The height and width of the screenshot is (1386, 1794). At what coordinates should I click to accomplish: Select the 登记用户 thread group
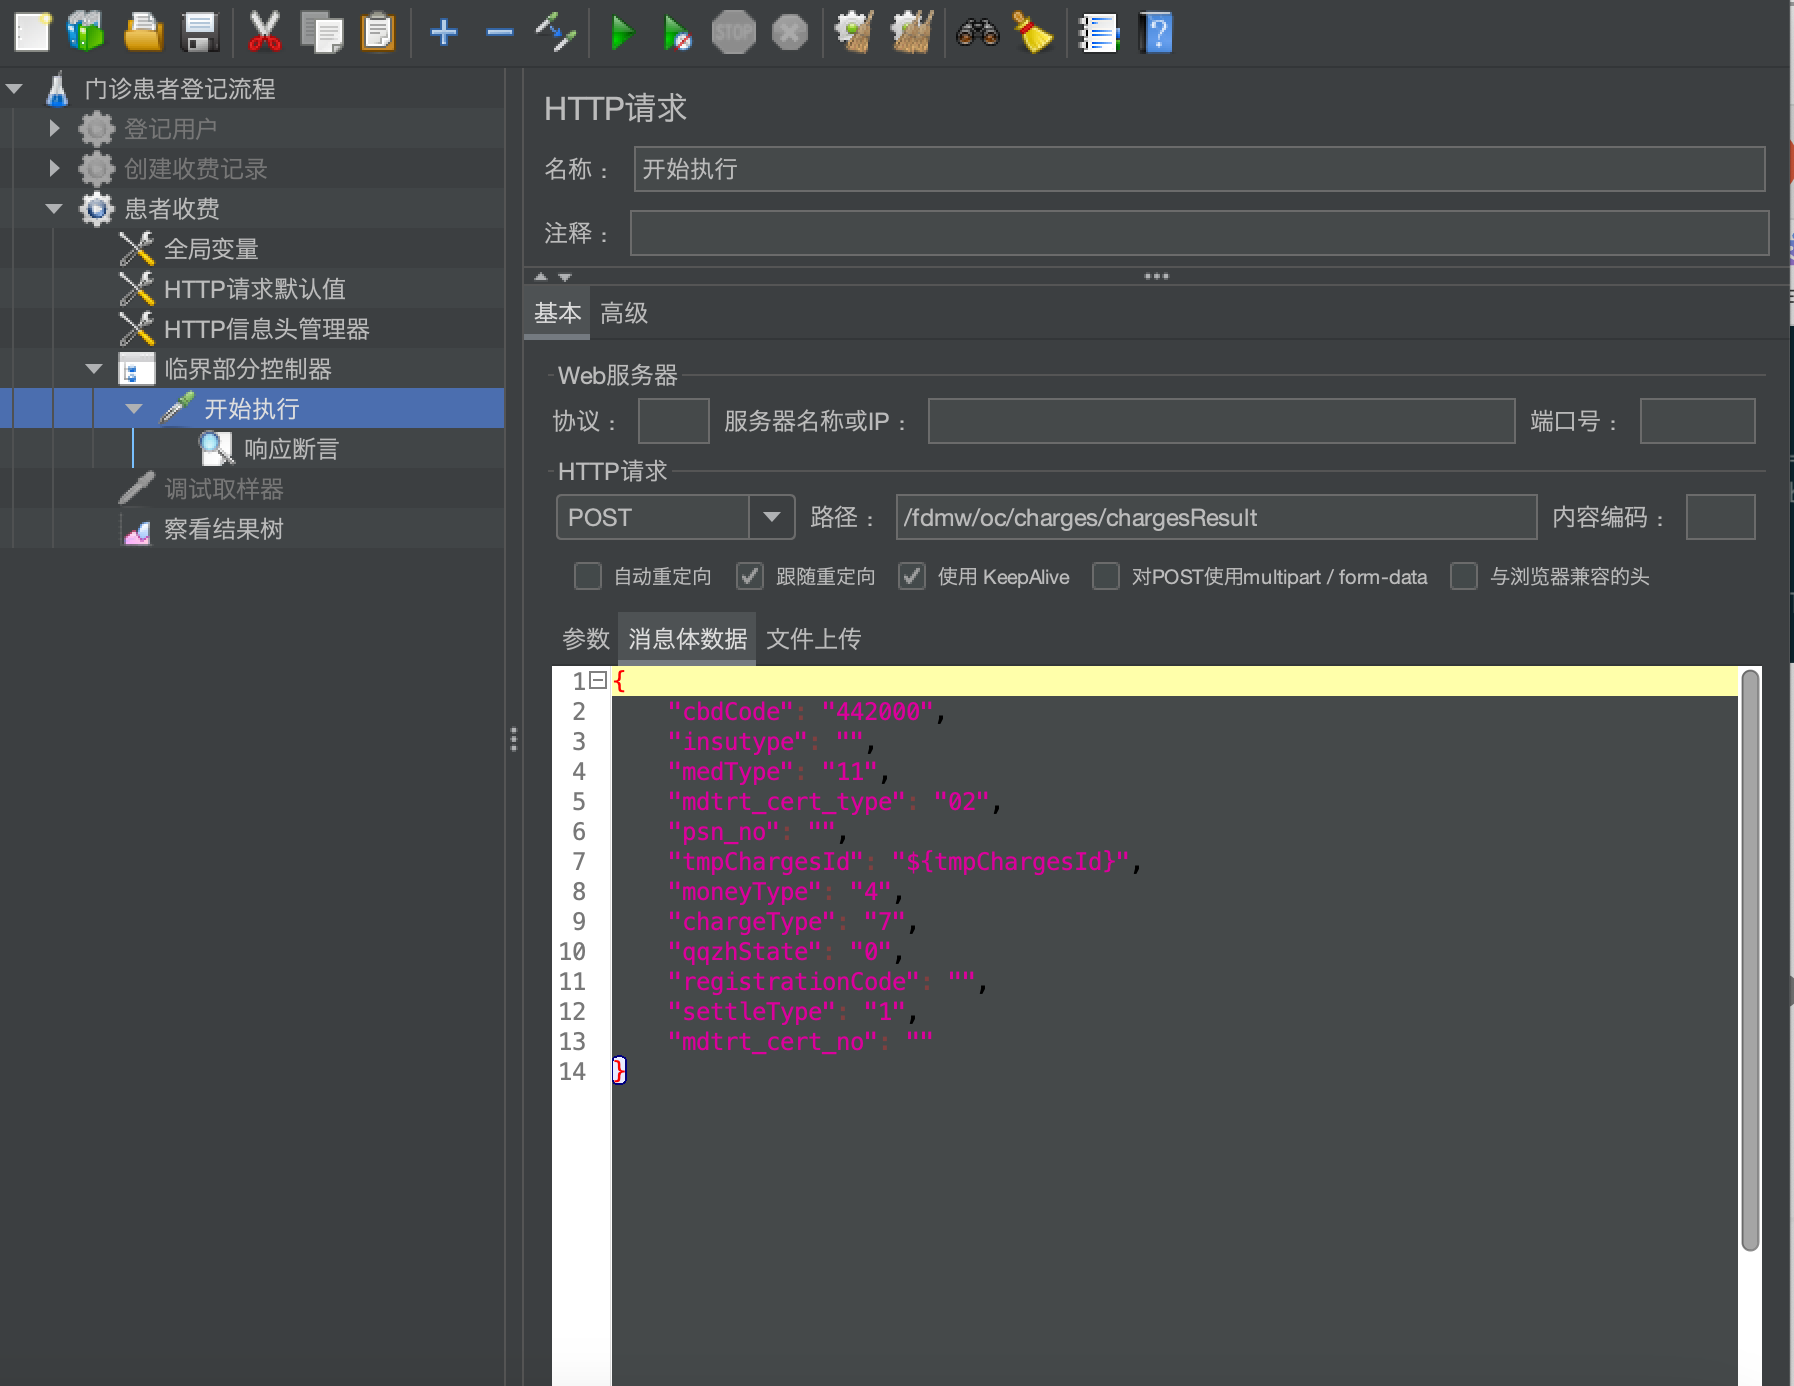coord(170,129)
